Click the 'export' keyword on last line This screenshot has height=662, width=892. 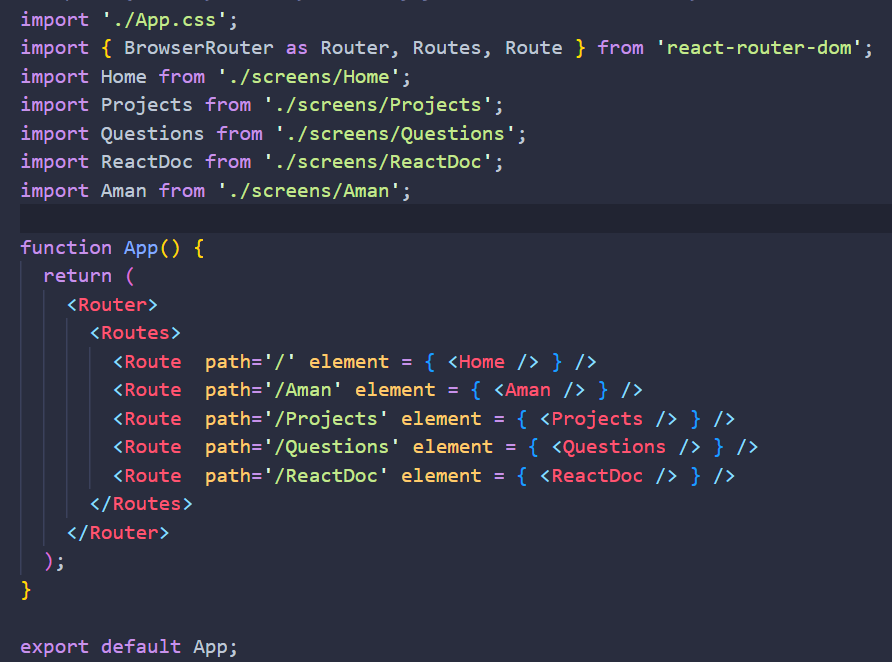(x=55, y=647)
